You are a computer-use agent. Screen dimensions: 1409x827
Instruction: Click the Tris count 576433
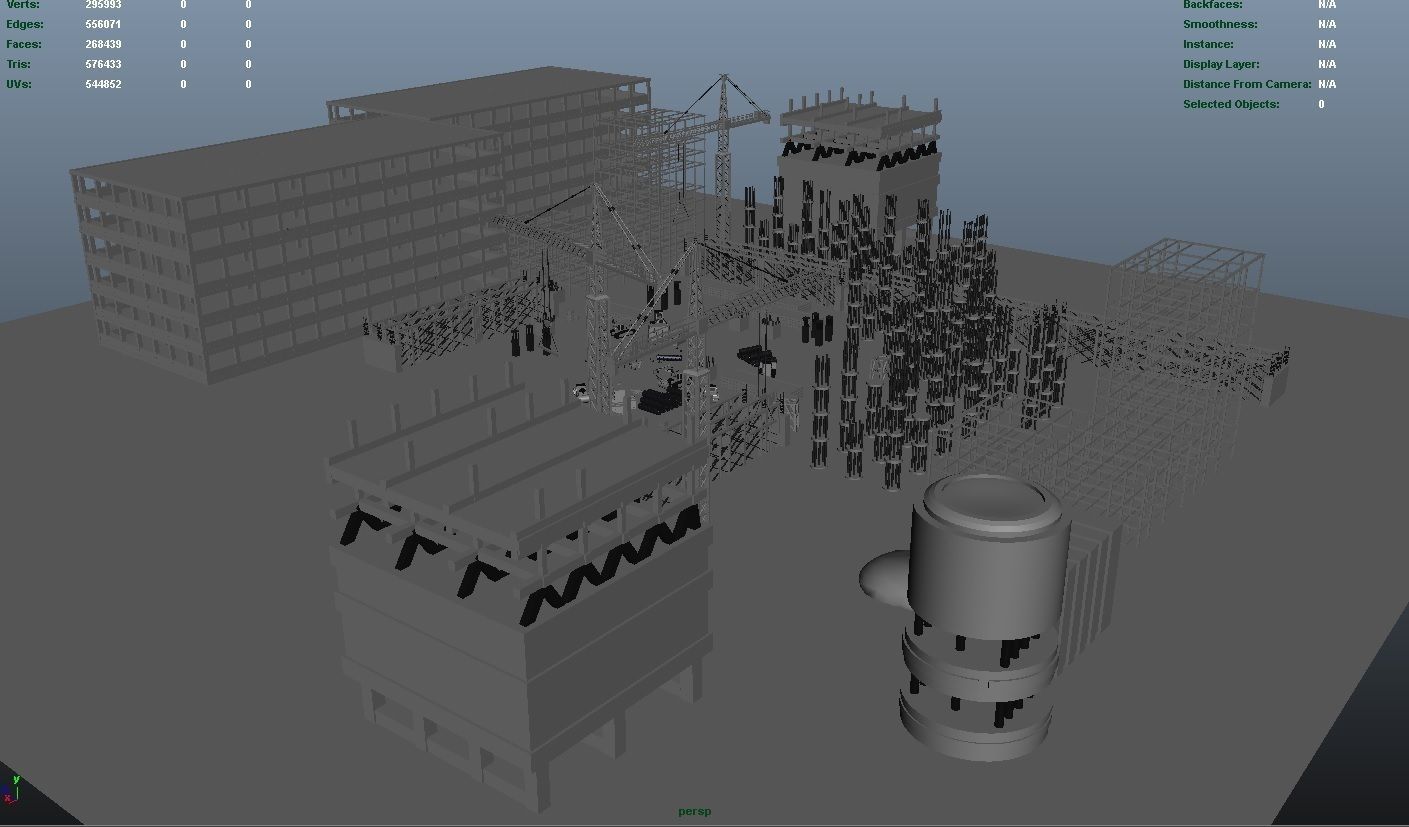tap(103, 64)
